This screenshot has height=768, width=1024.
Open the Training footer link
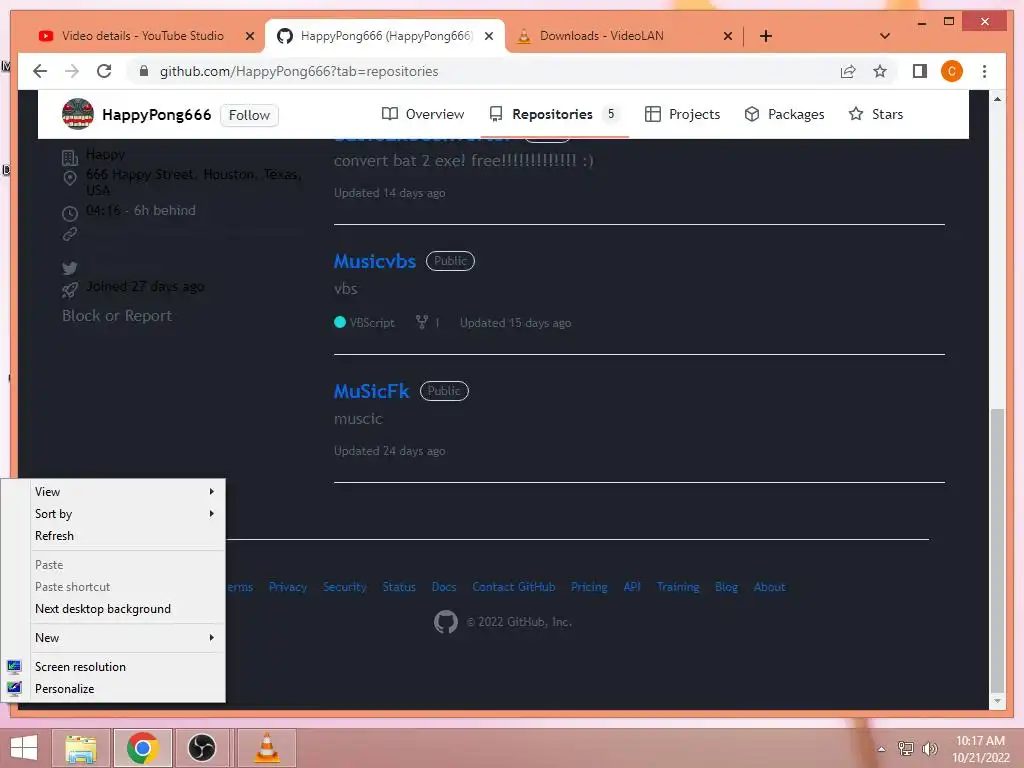[x=678, y=587]
